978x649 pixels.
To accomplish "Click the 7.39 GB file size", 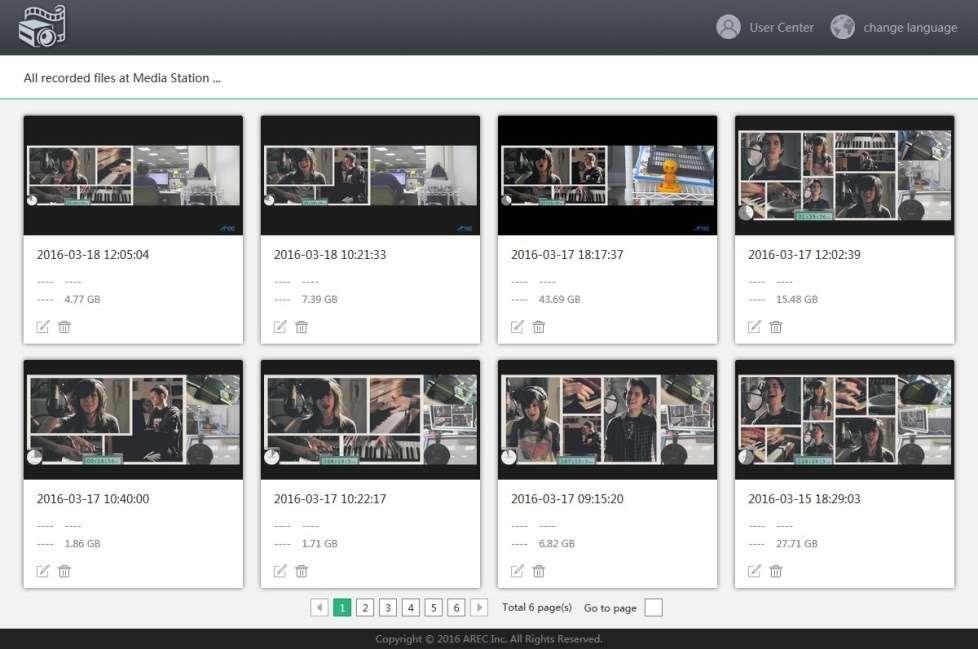I will pyautogui.click(x=319, y=299).
